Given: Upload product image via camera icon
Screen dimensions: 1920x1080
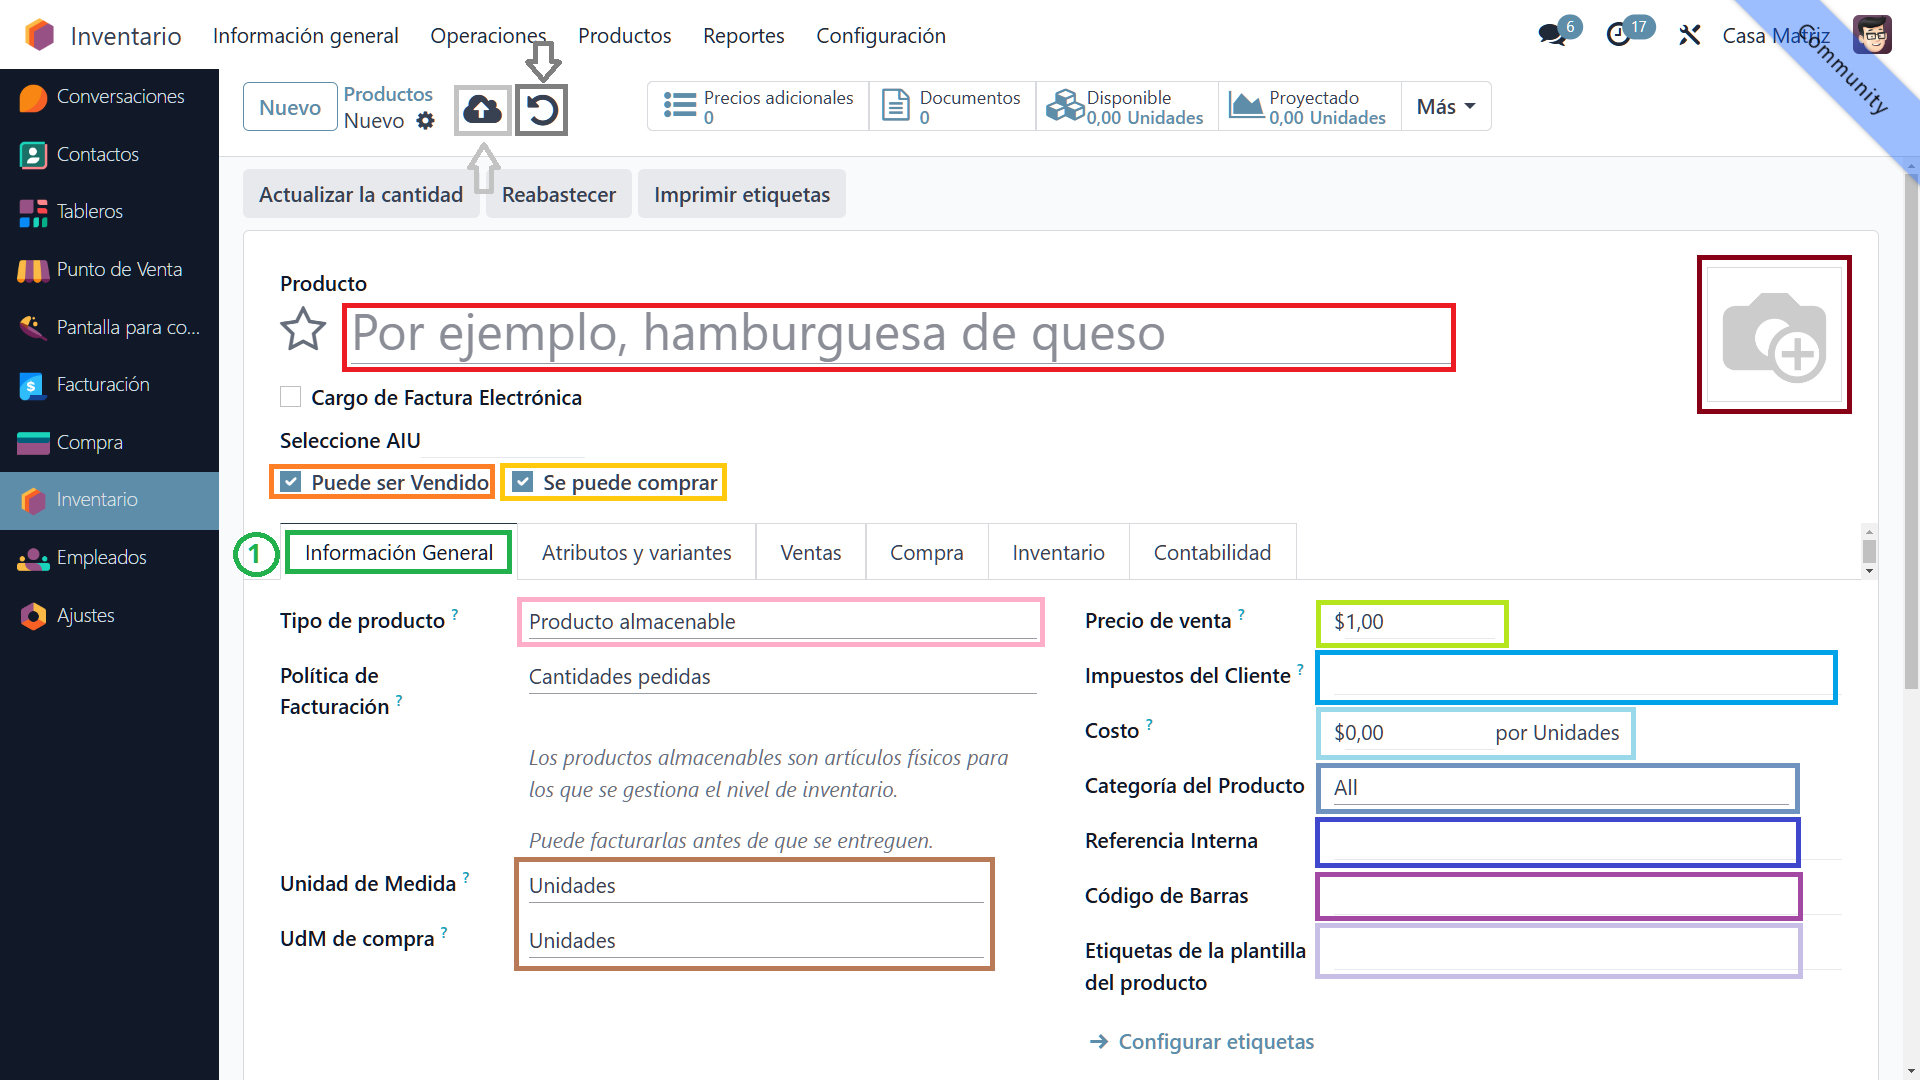Looking at the screenshot, I should 1774,335.
